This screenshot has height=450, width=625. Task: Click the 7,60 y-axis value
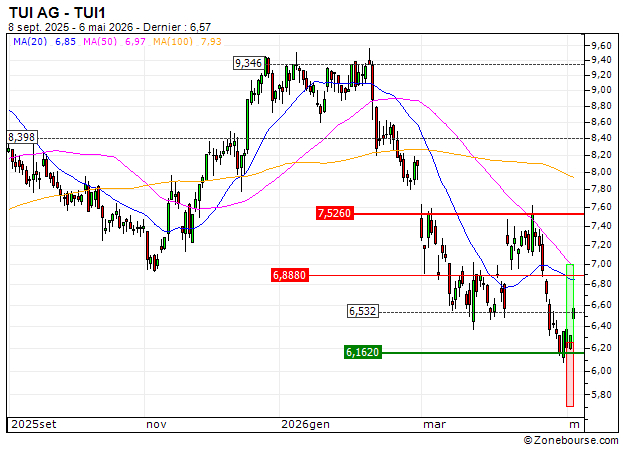click(601, 207)
